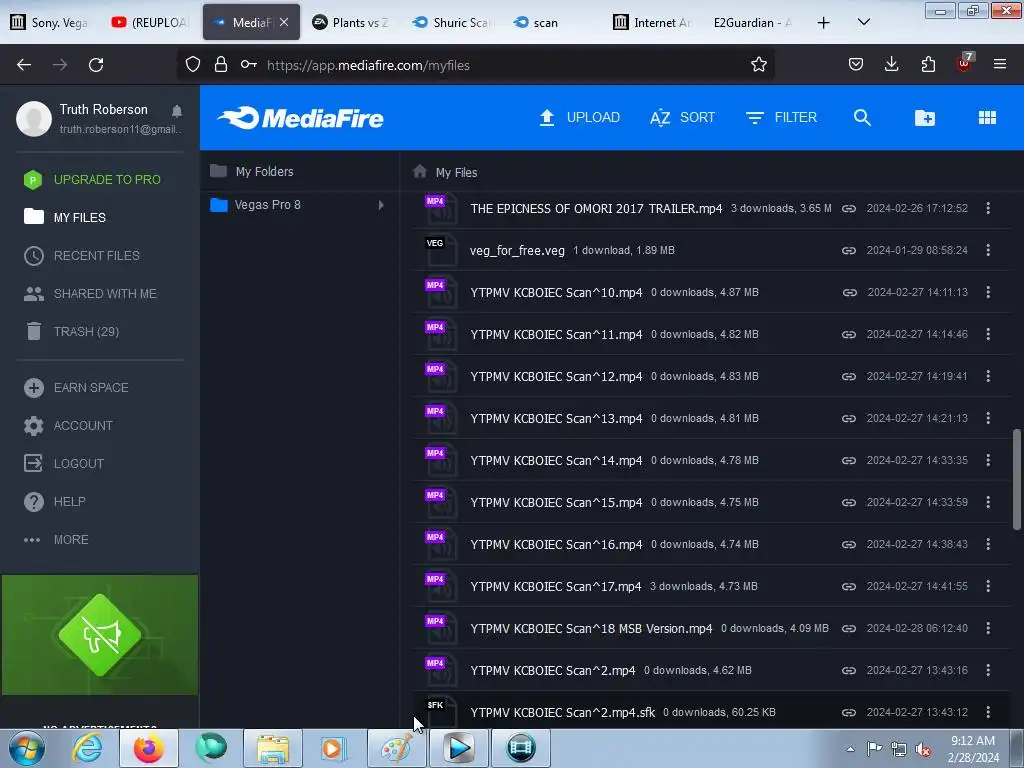Viewport: 1024px width, 768px height.
Task: Open options menu for Scan^12.mp4
Action: point(988,376)
